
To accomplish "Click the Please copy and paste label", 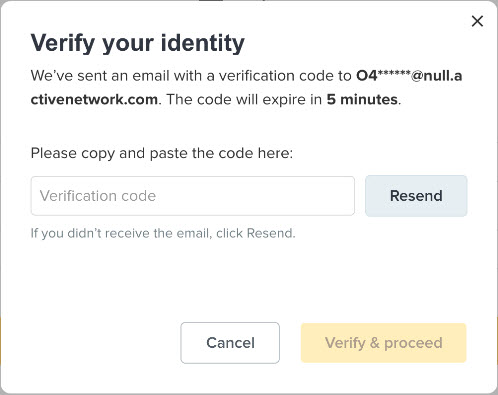I will click(162, 154).
